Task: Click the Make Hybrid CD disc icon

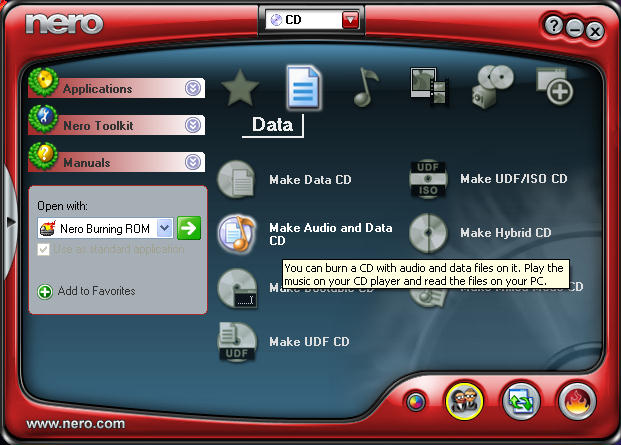Action: 428,233
